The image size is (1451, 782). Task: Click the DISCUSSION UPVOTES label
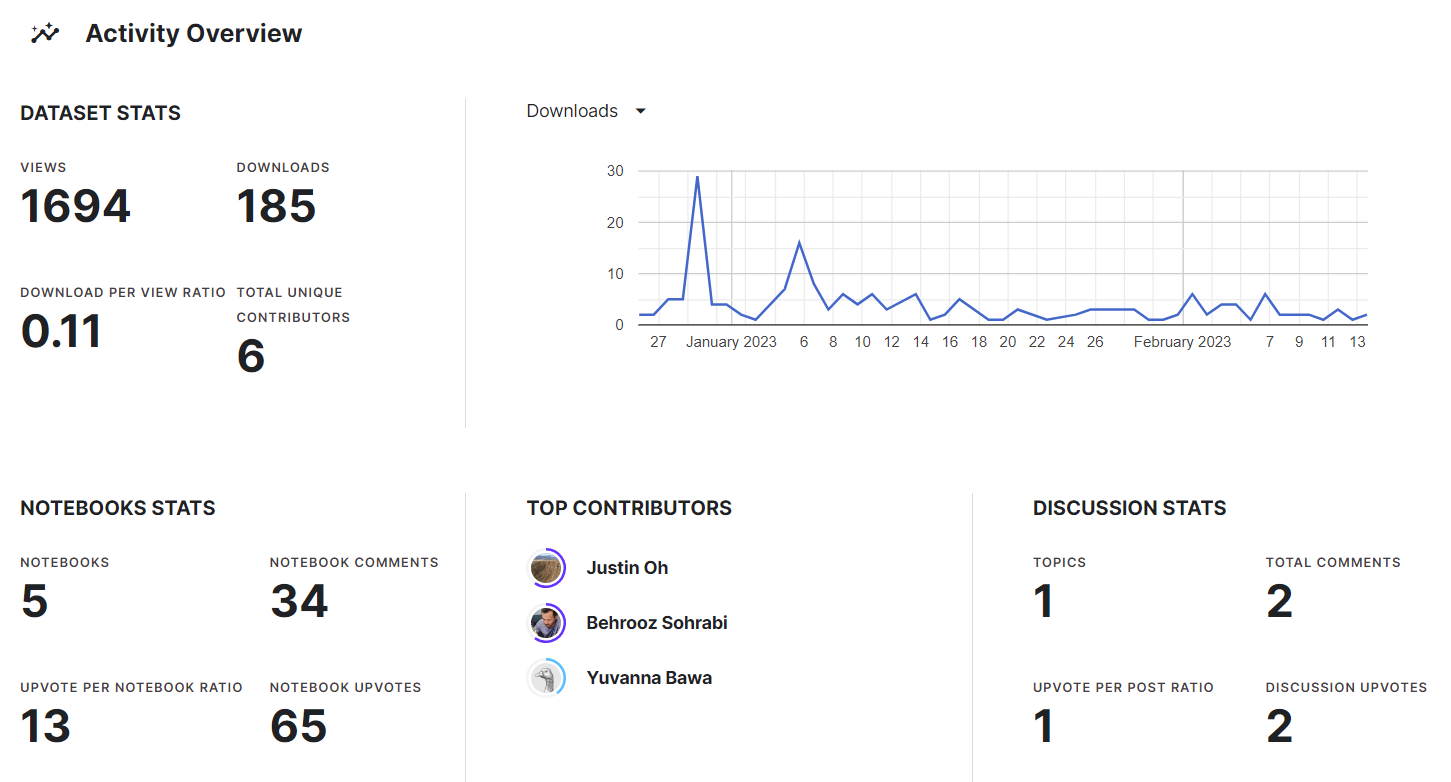1346,687
